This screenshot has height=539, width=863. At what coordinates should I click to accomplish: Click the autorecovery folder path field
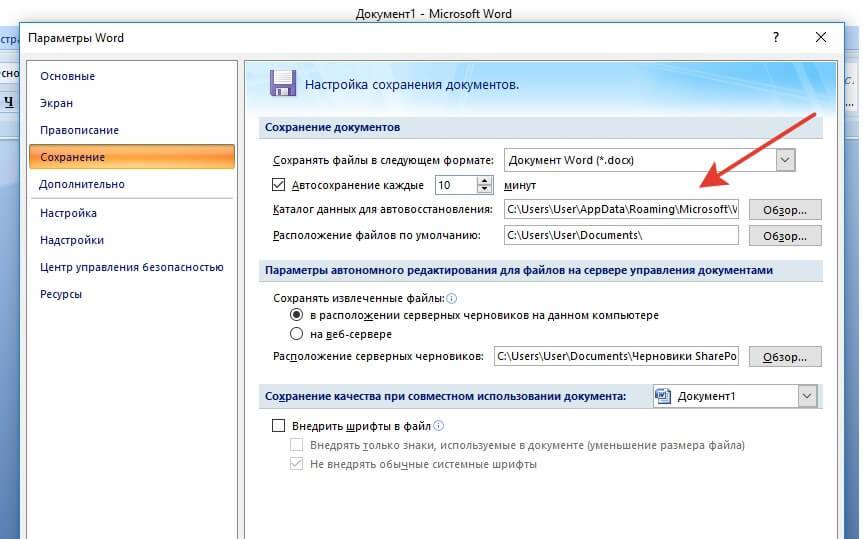621,209
